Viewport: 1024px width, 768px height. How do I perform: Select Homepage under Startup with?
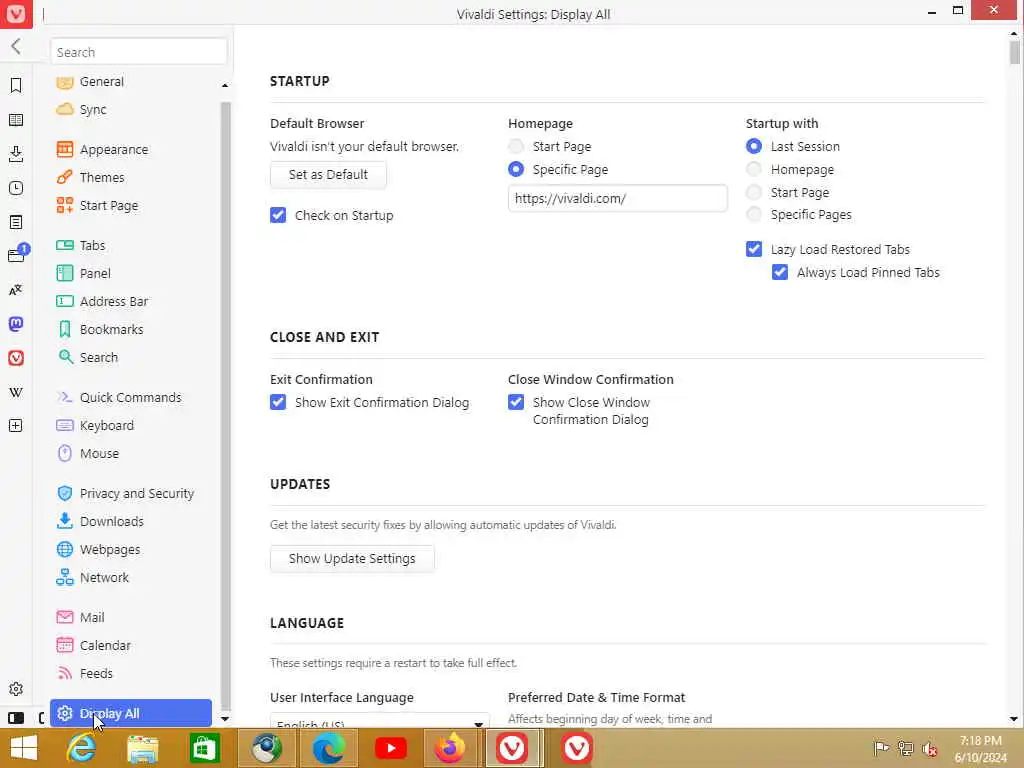tap(754, 169)
